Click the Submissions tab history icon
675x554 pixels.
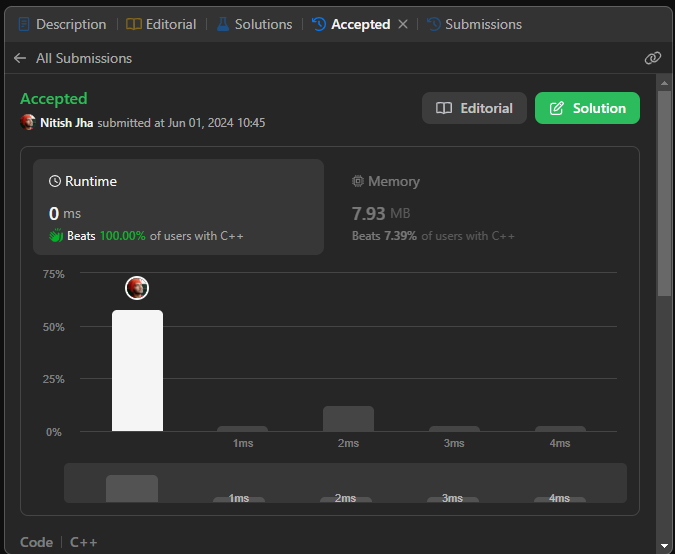coord(433,24)
